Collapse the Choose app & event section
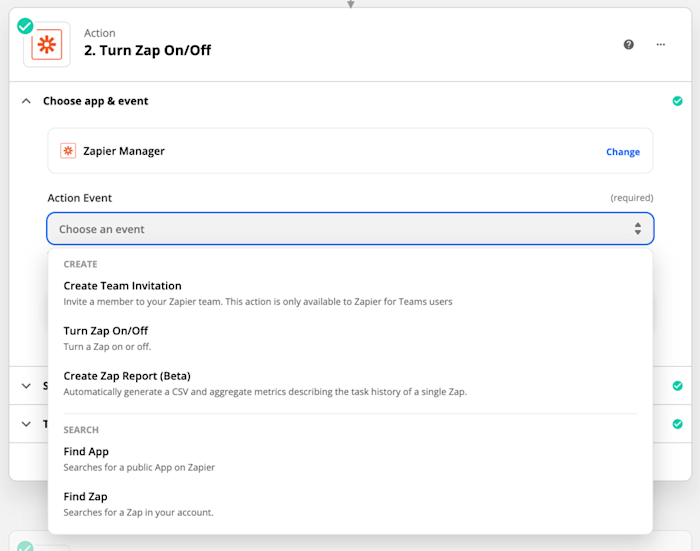 26,101
